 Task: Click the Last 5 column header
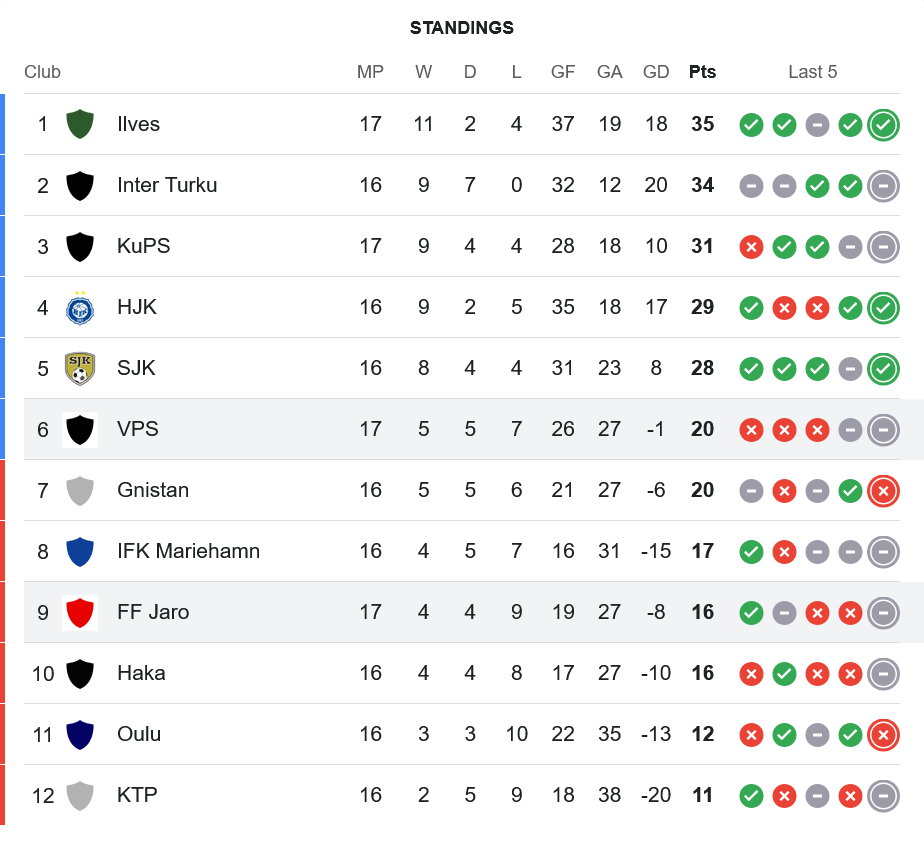(812, 72)
